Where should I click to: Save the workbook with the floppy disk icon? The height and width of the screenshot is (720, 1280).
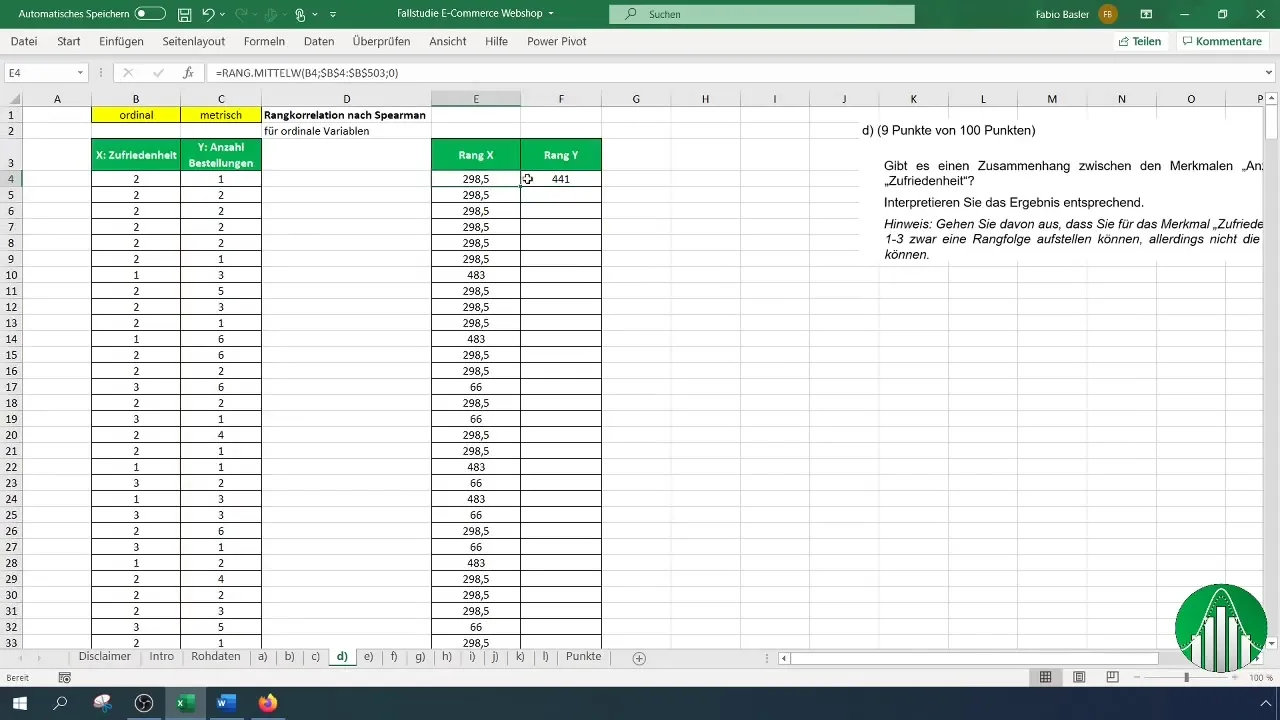tap(184, 14)
